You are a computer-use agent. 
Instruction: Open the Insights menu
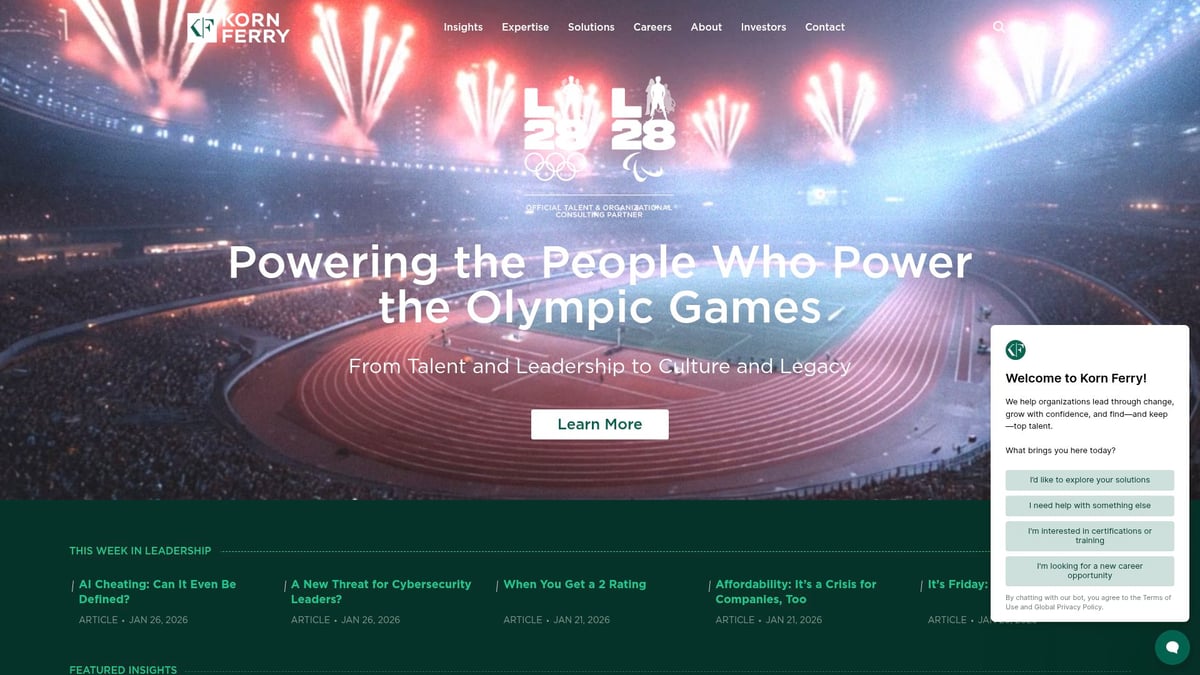click(x=463, y=27)
